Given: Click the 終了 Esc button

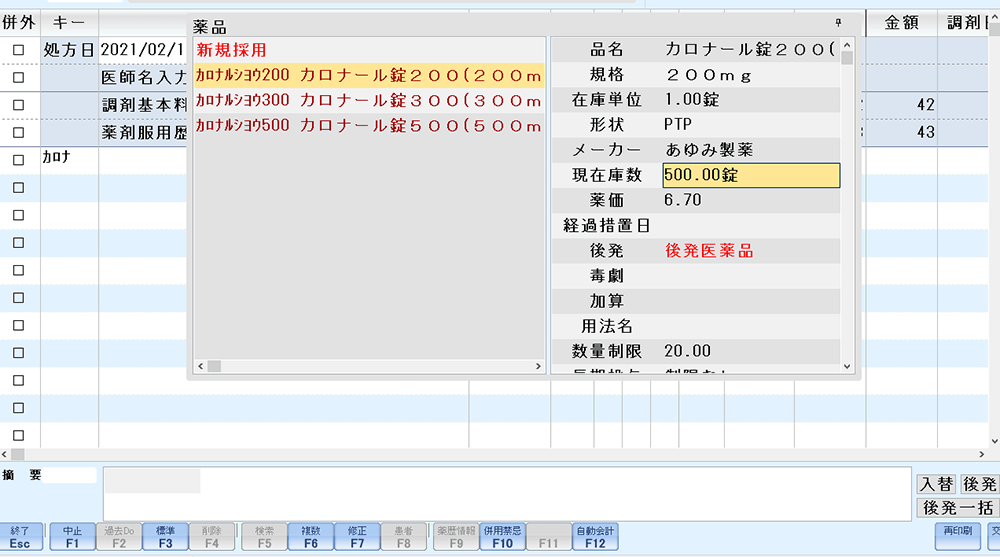Looking at the screenshot, I should 21,537.
